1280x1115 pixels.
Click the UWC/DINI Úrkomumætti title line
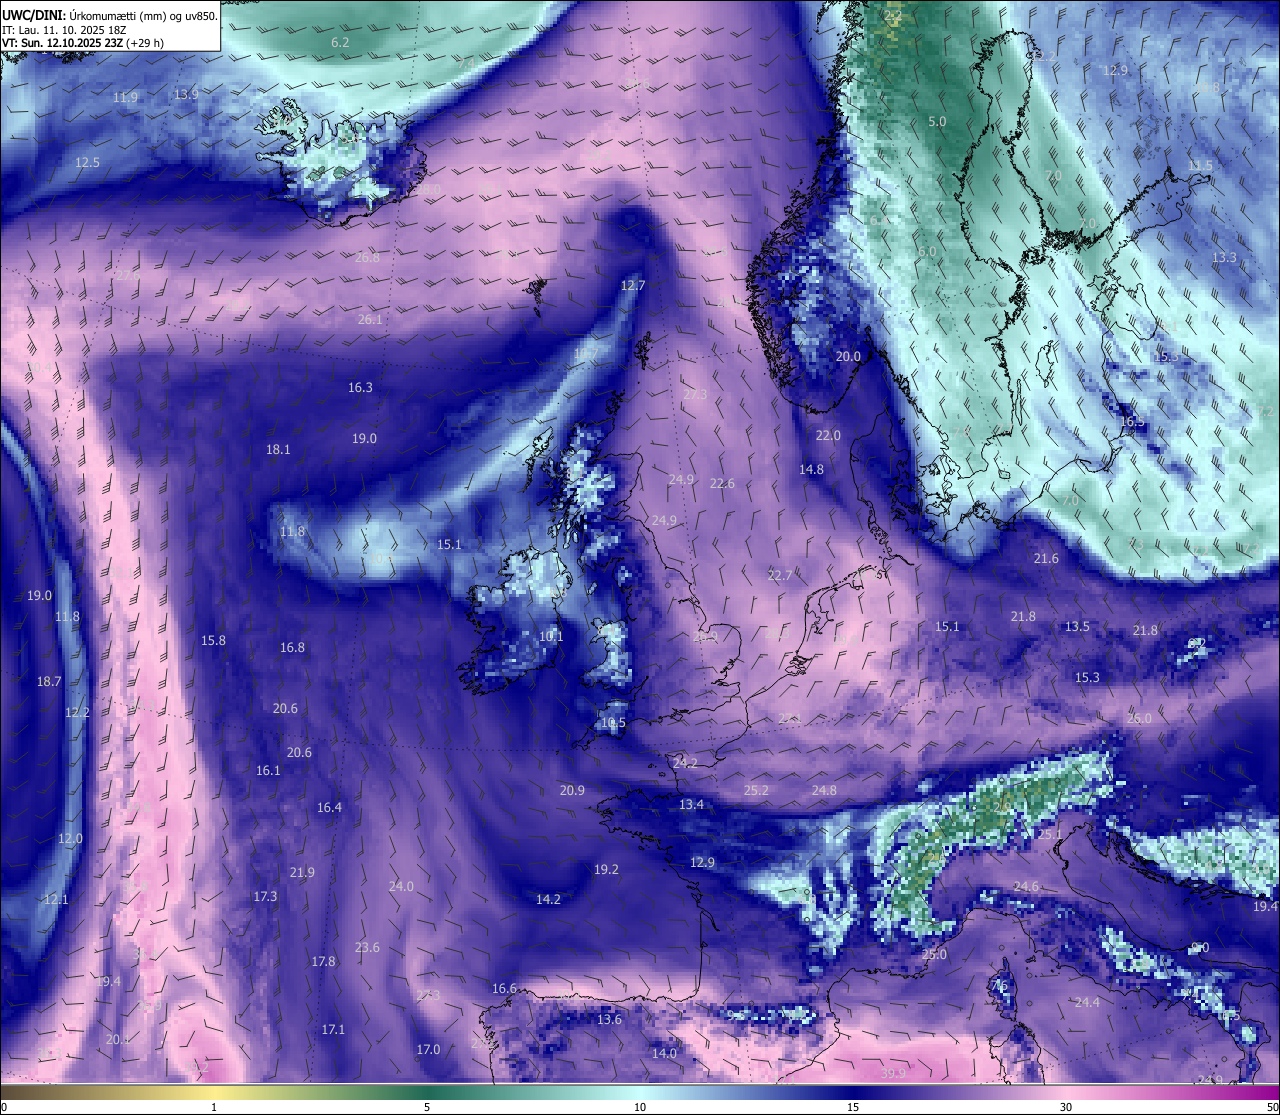110,15
